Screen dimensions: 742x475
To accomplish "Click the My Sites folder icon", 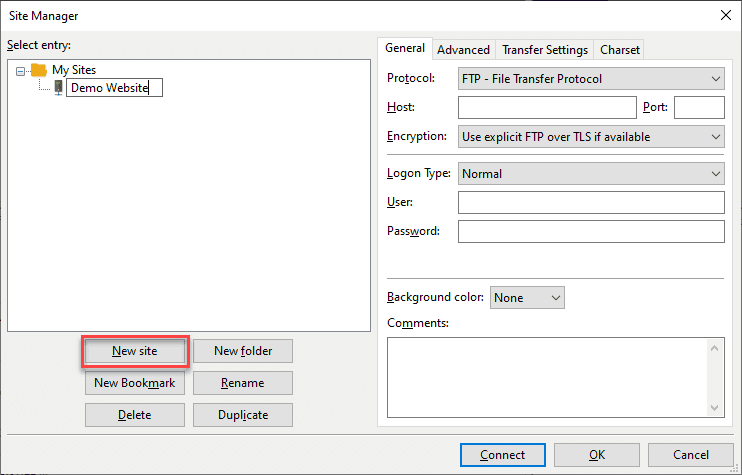I will tap(39, 70).
